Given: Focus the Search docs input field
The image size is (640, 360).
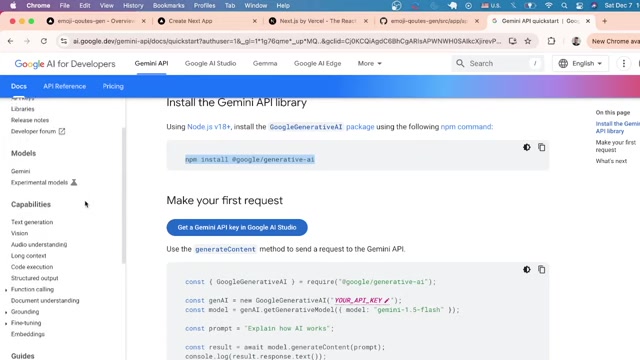Looking at the screenshot, I should point(498,63).
